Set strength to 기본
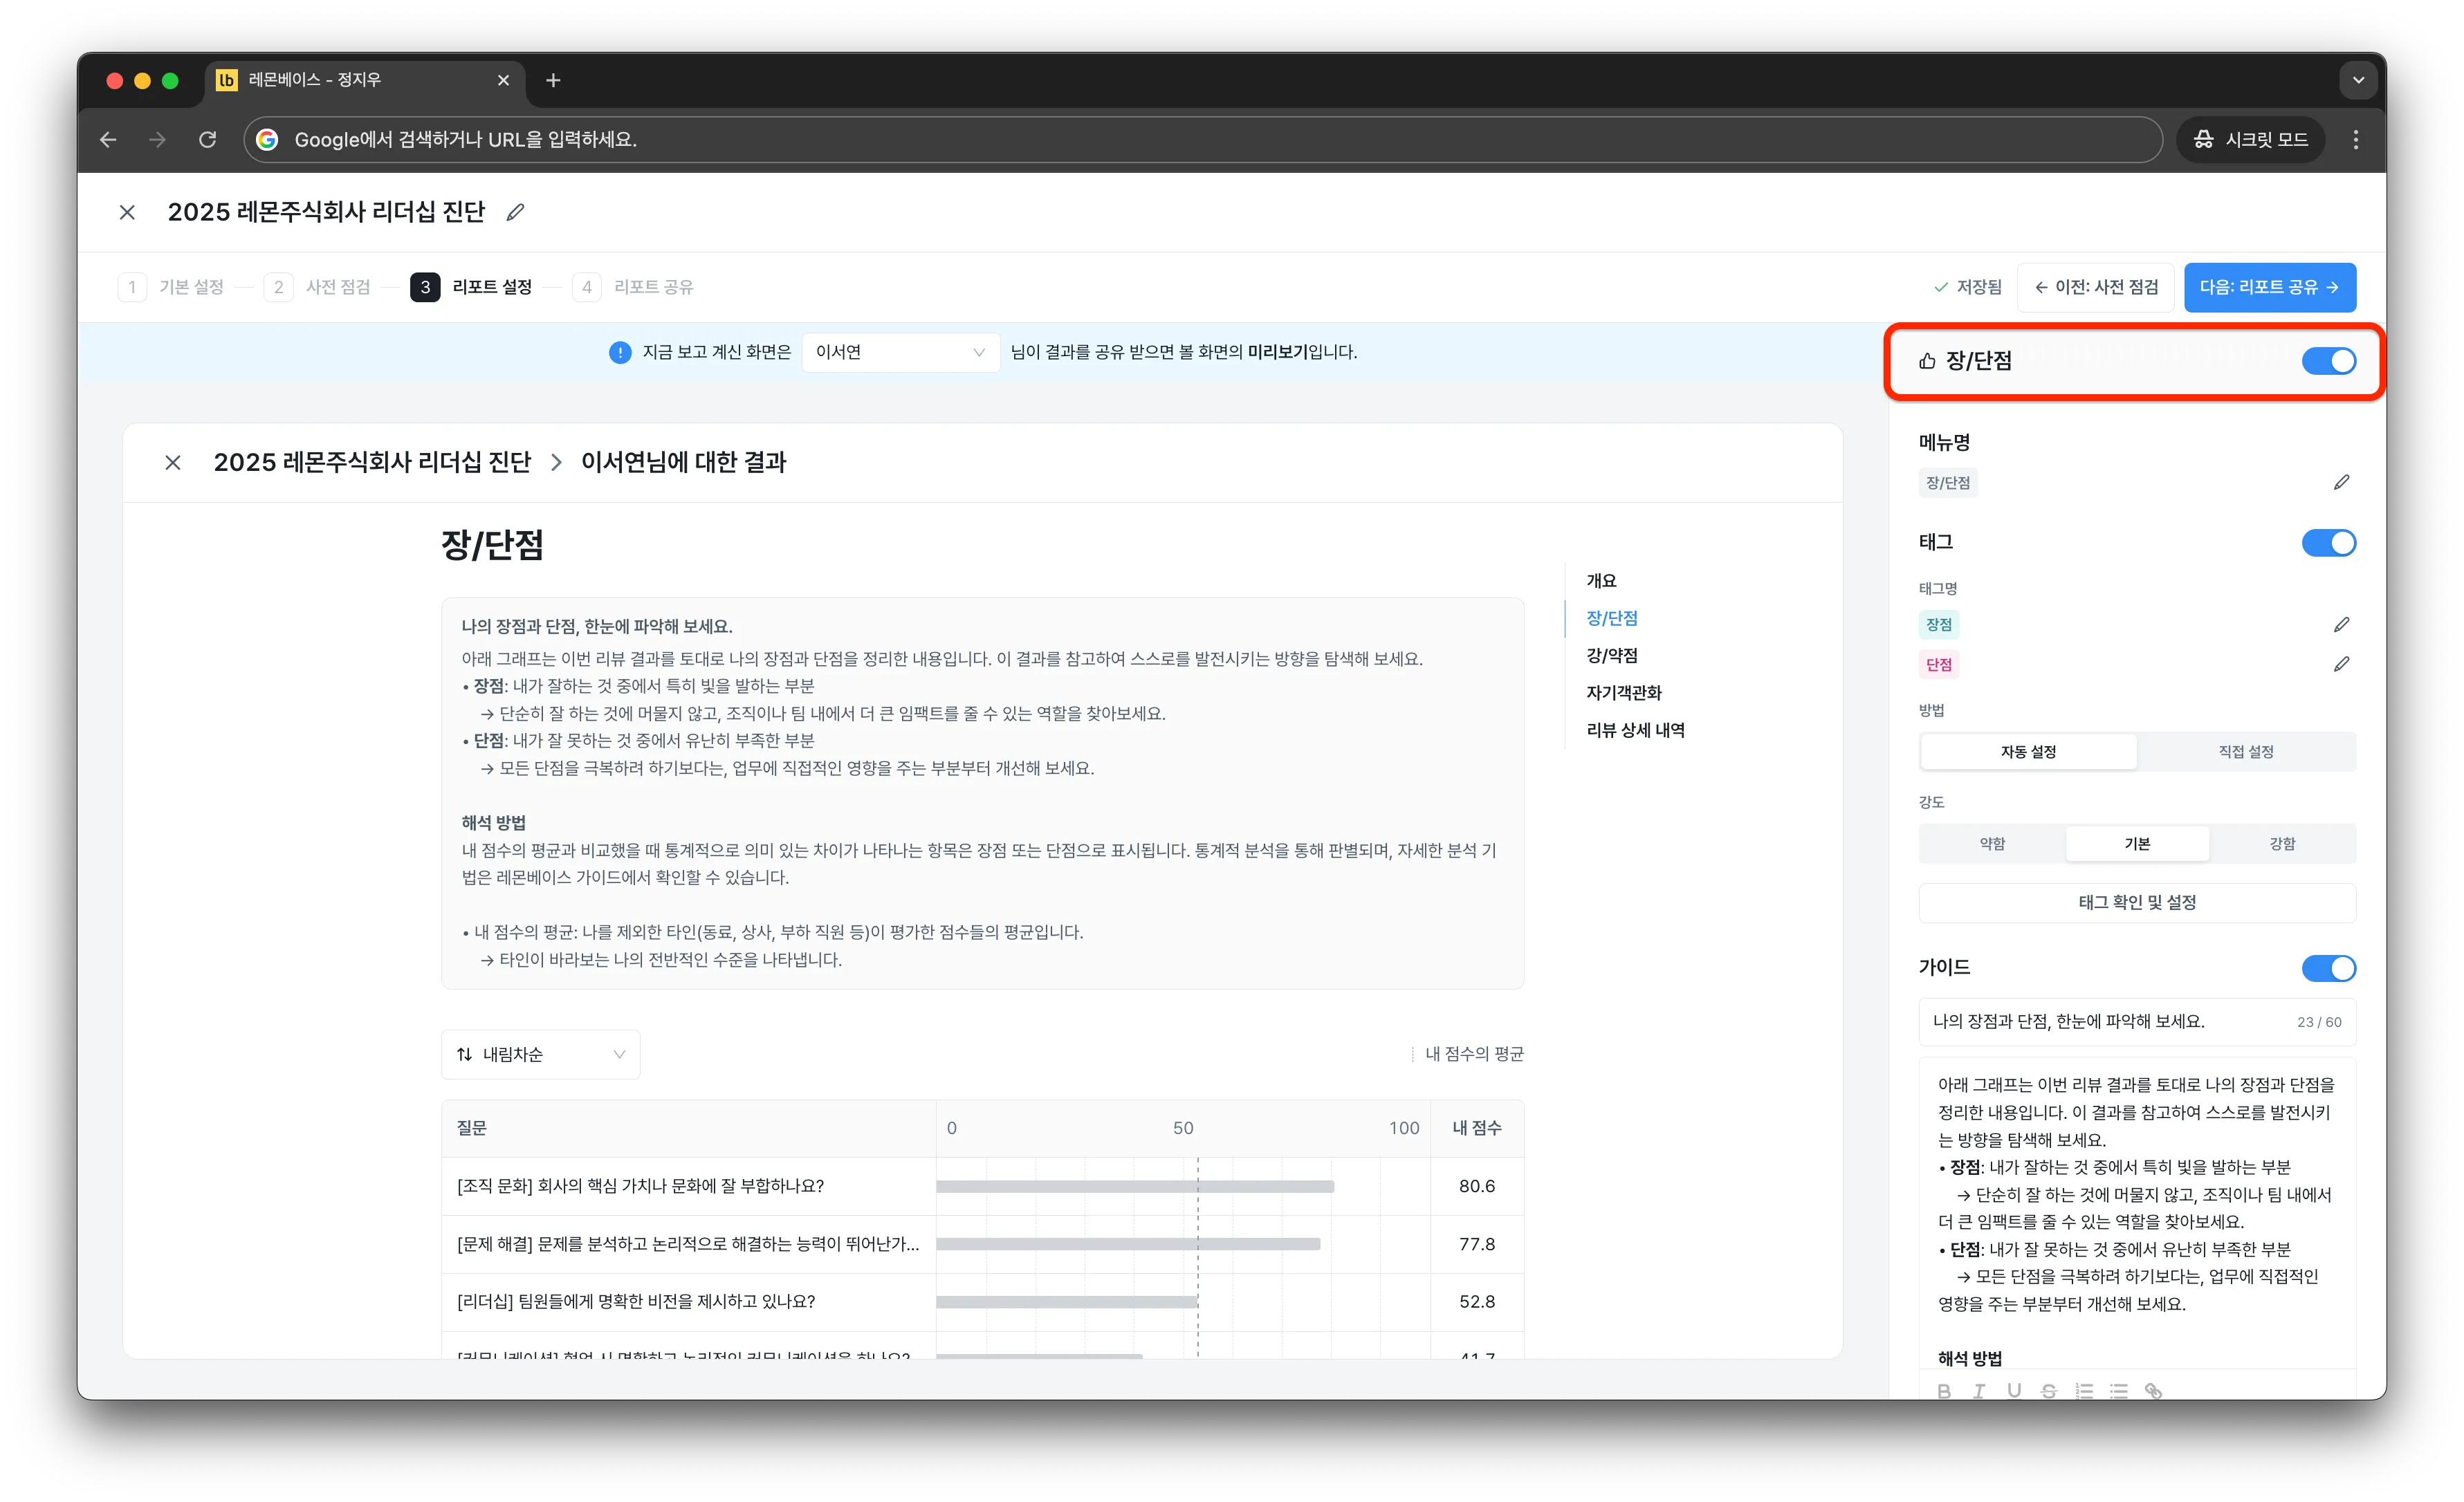This screenshot has width=2464, height=1502. tap(2137, 844)
